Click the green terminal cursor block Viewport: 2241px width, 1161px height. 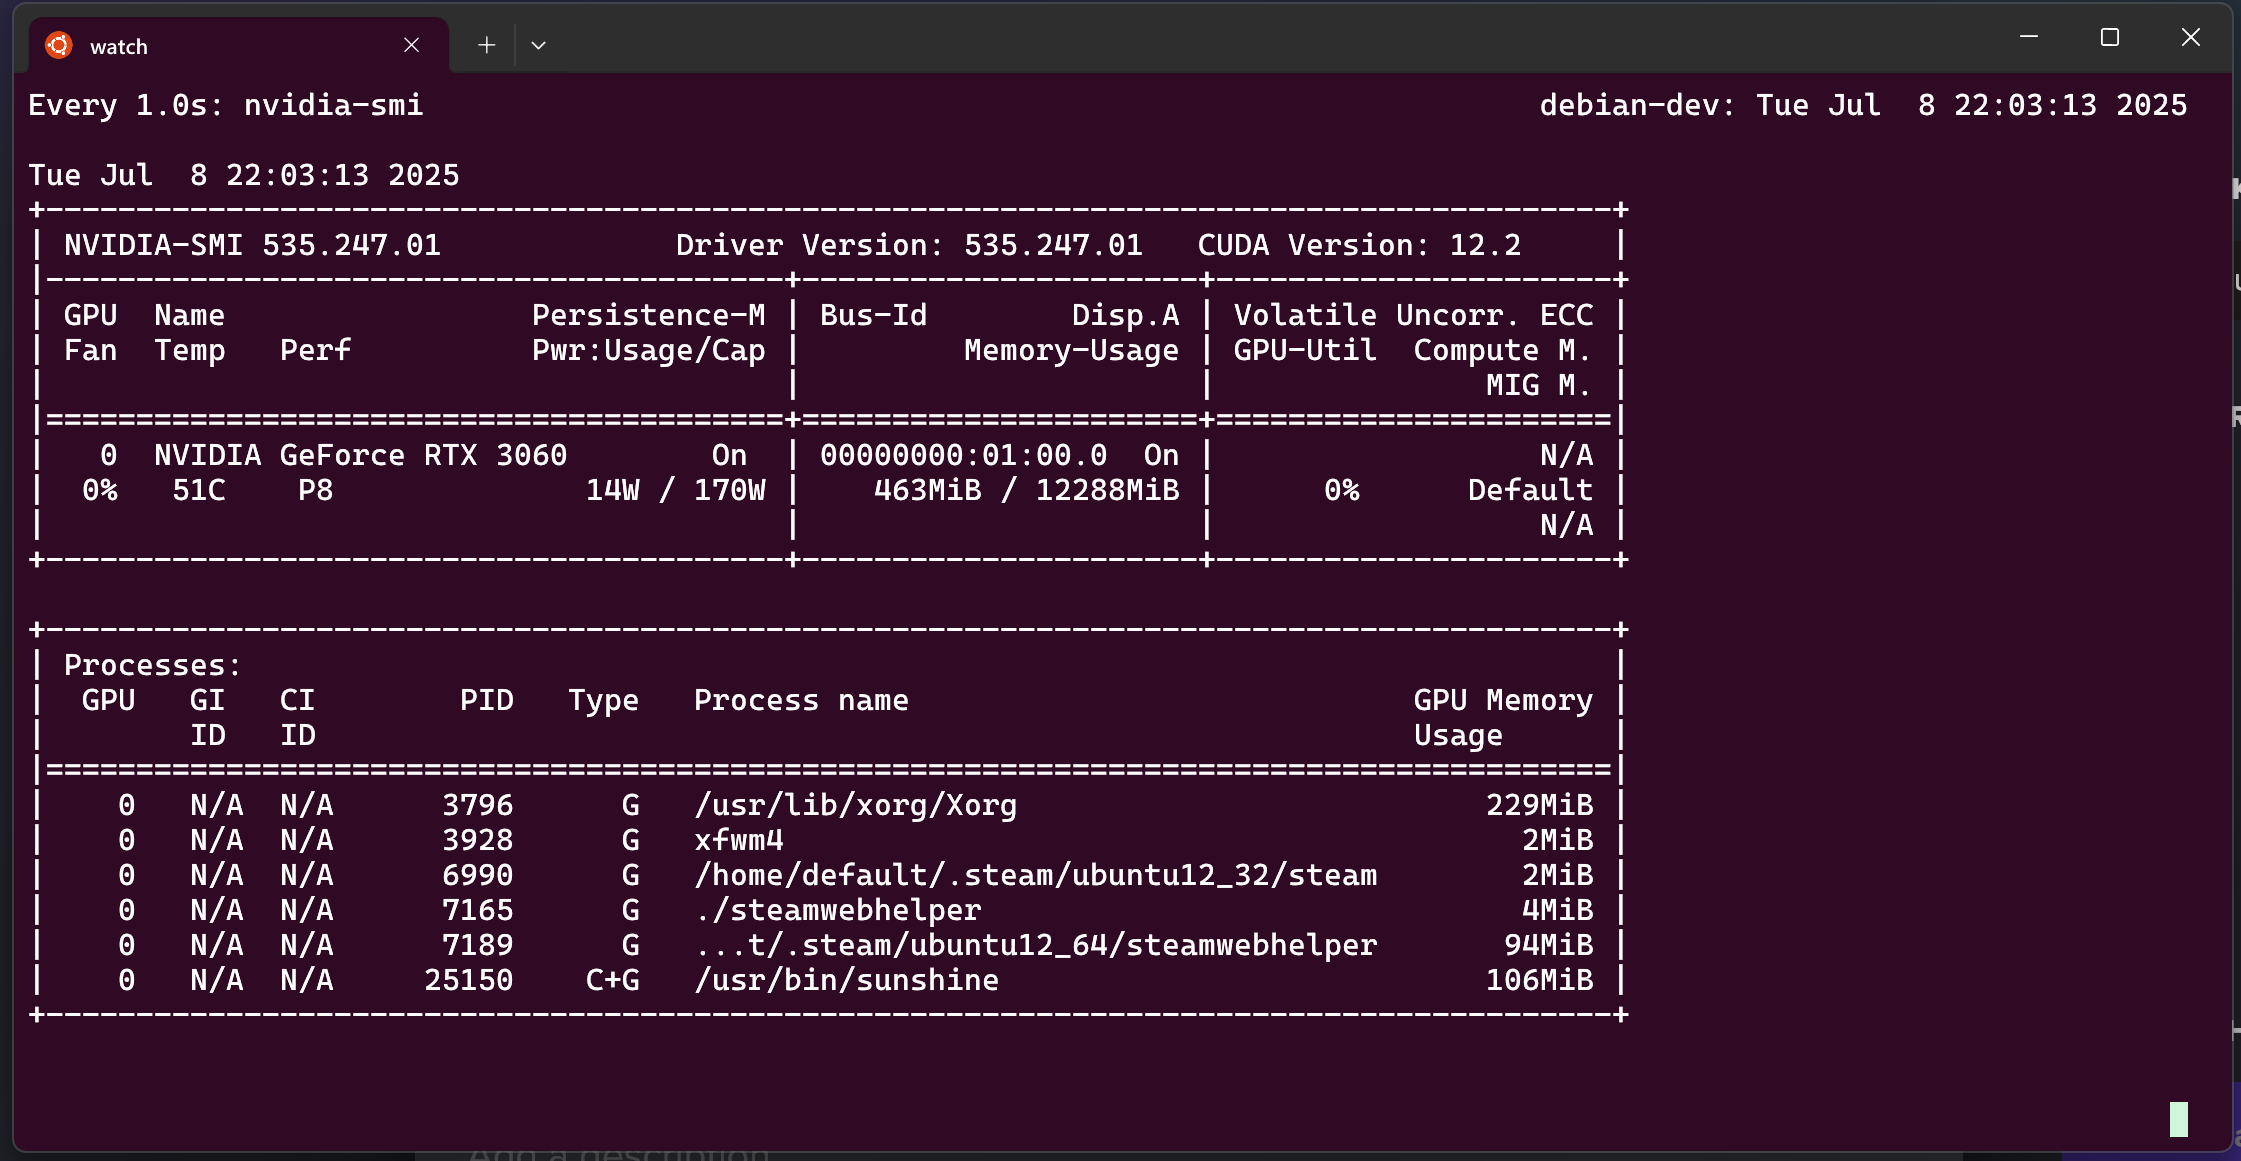click(x=2179, y=1119)
